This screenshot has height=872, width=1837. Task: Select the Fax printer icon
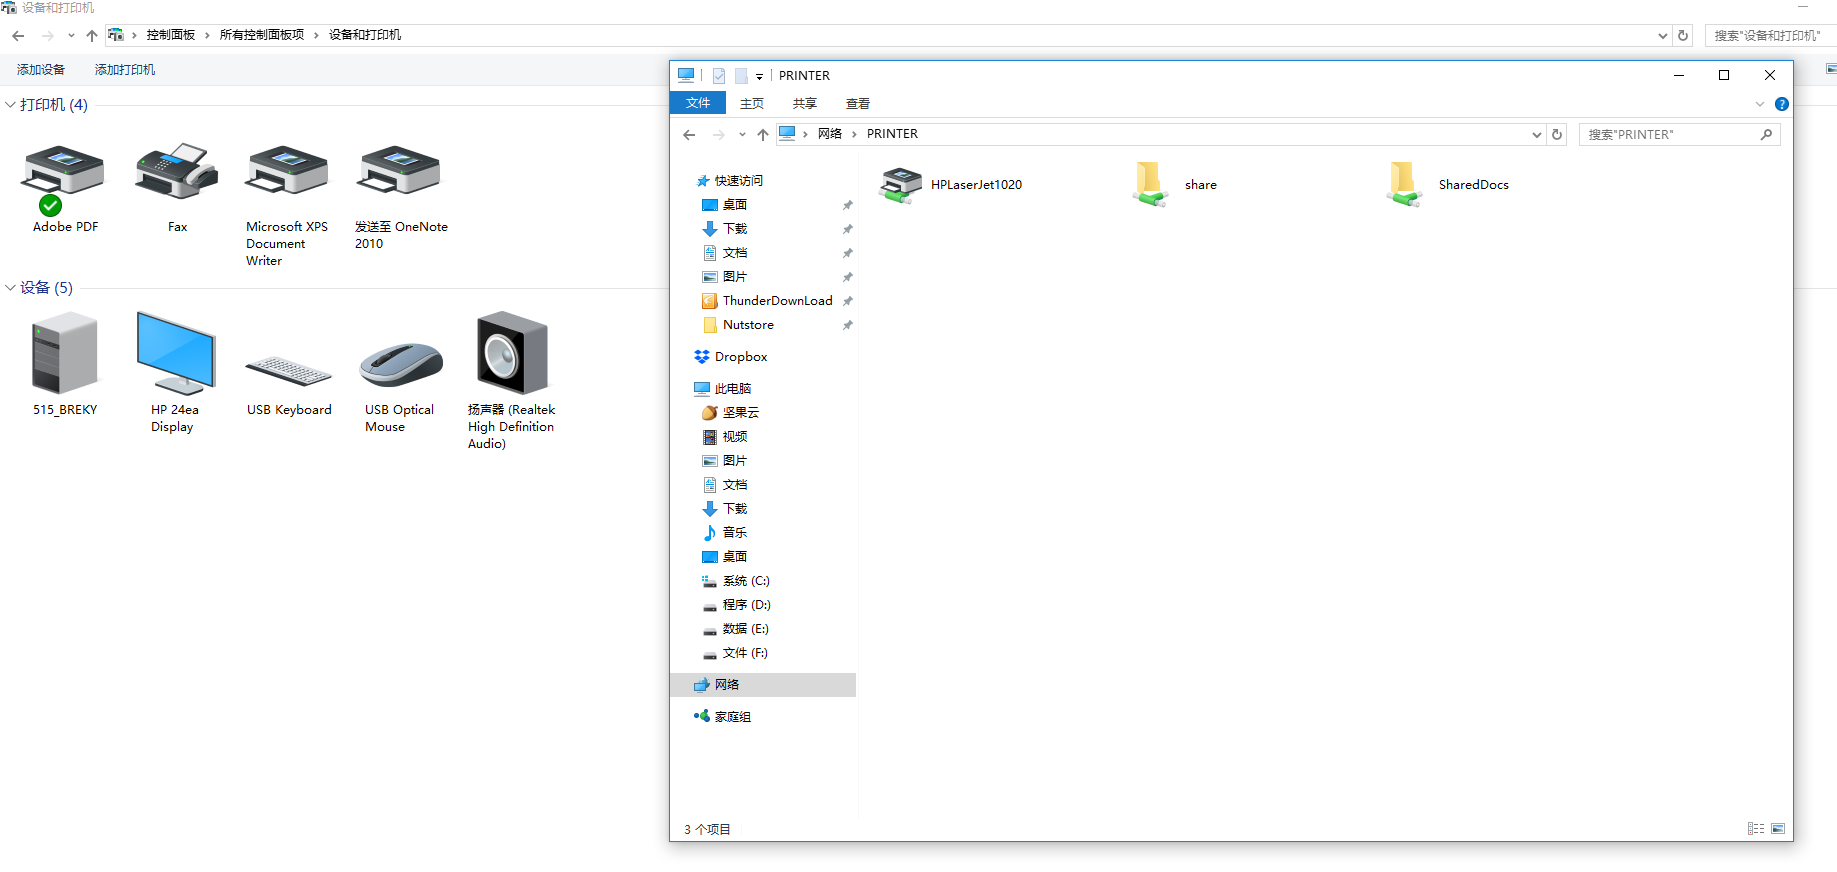(x=177, y=172)
